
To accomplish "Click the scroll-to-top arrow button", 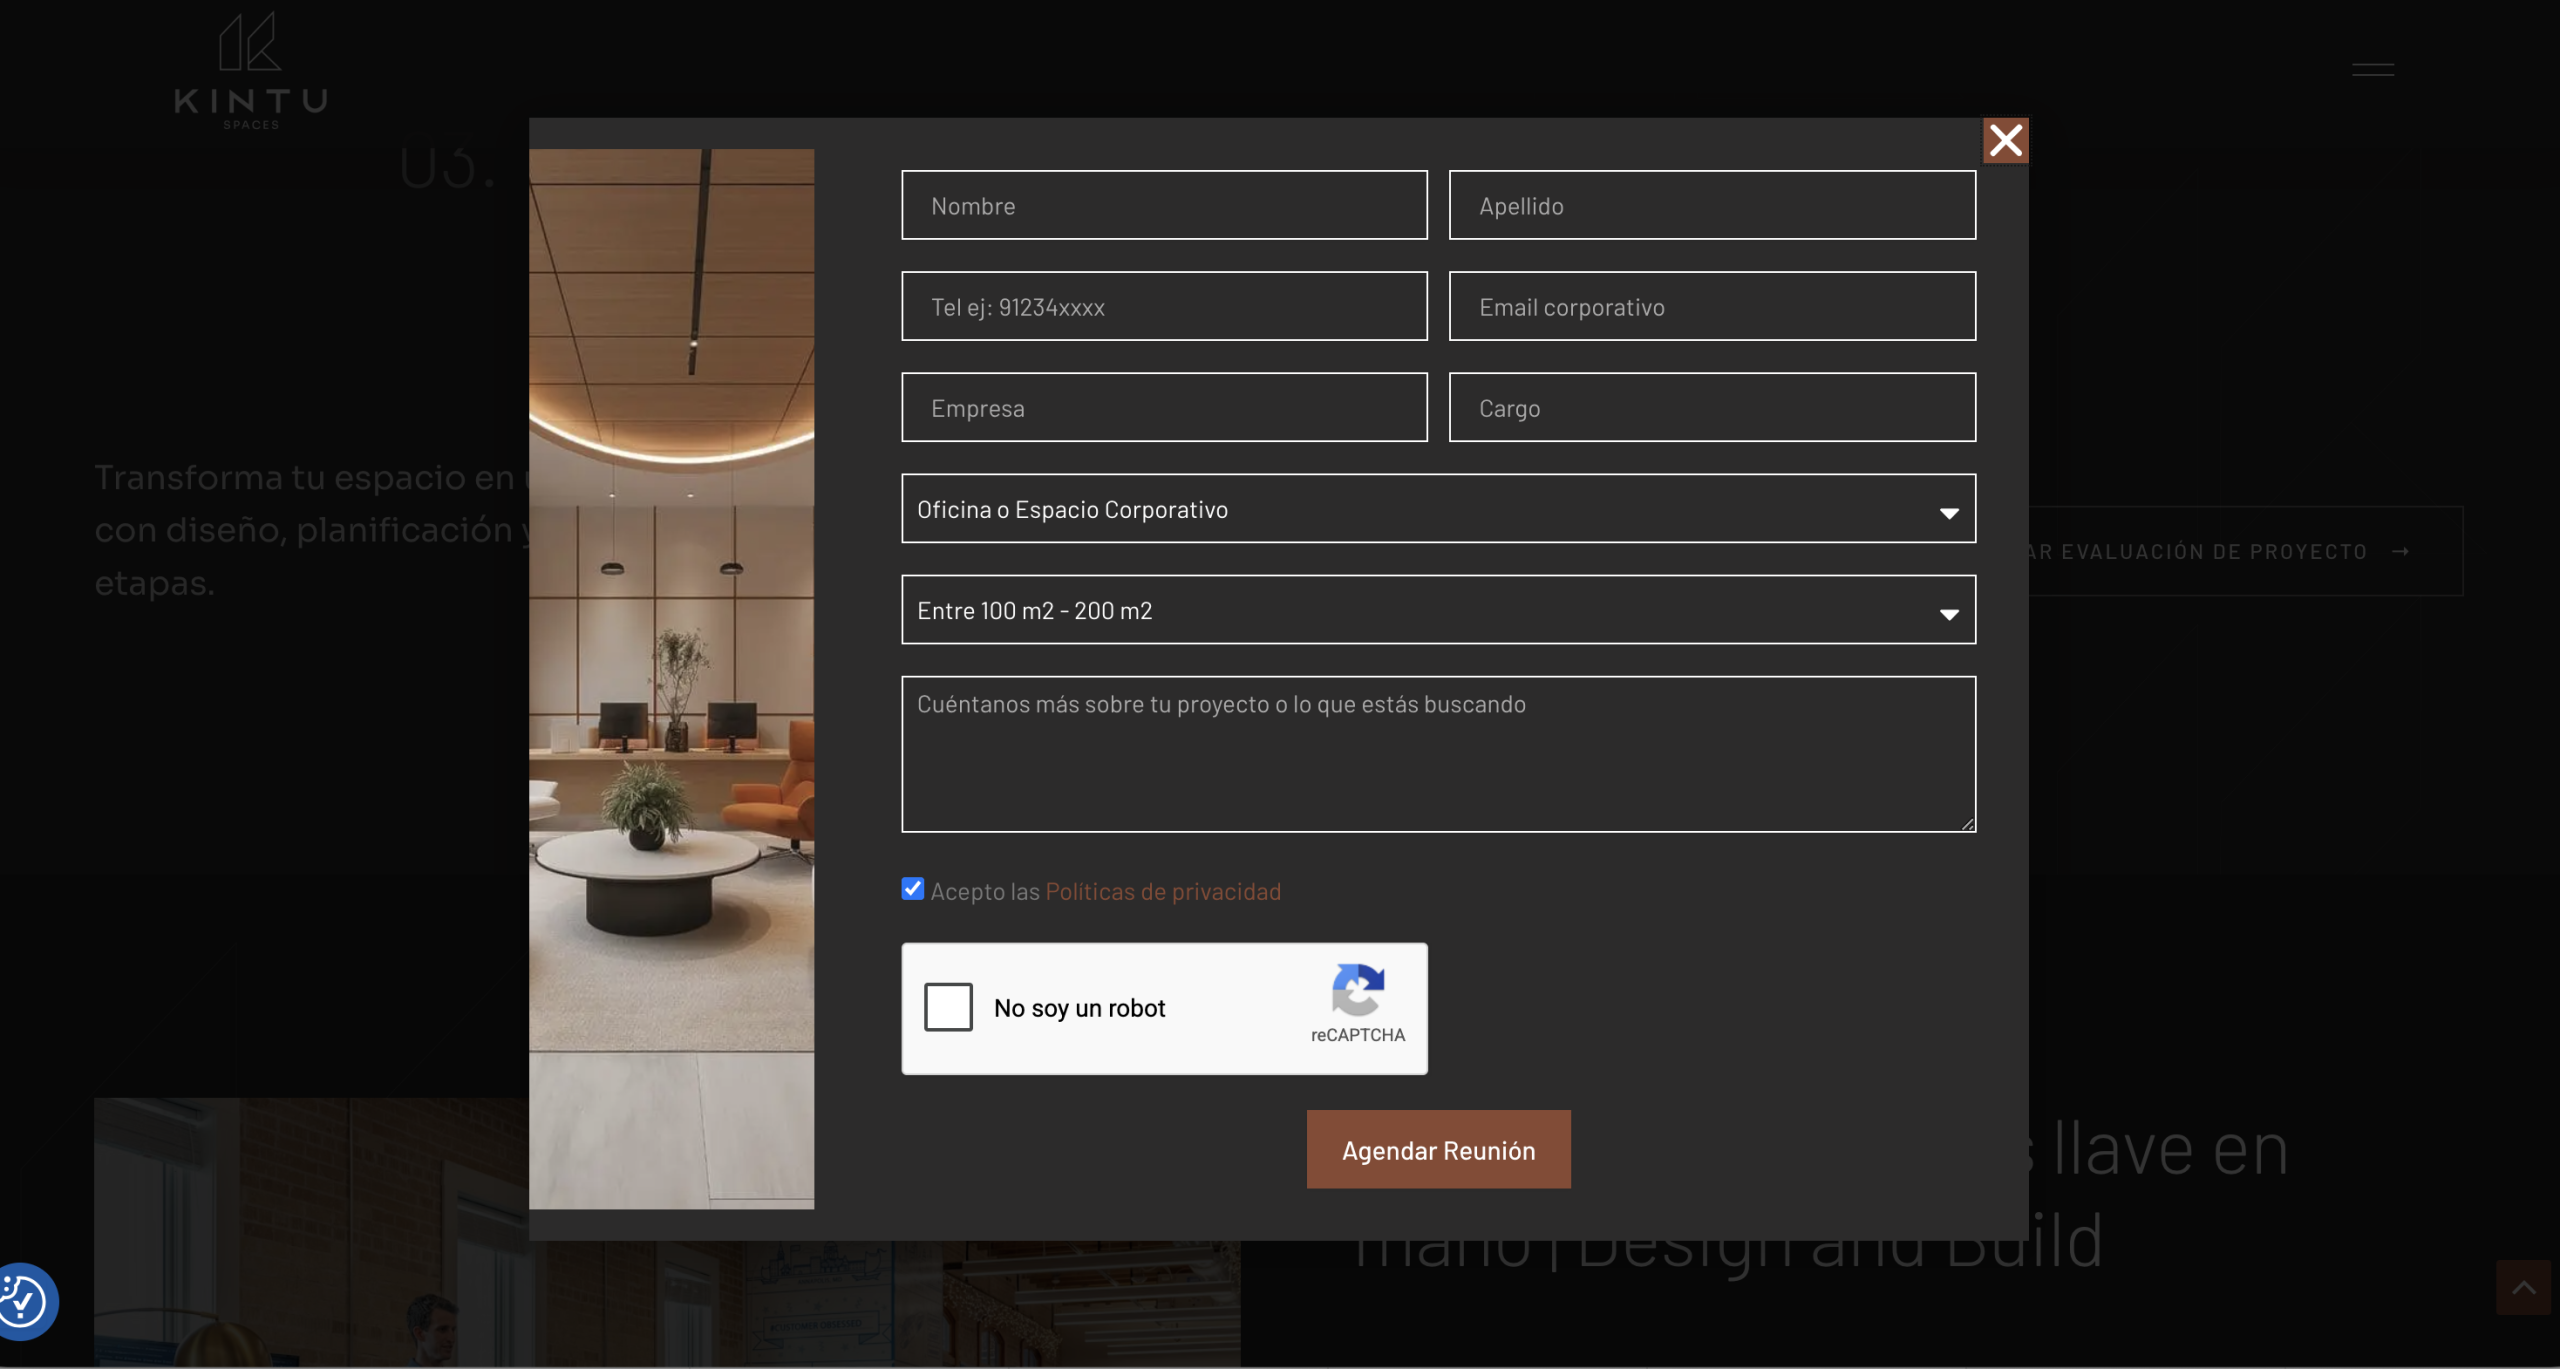I will click(2524, 1288).
